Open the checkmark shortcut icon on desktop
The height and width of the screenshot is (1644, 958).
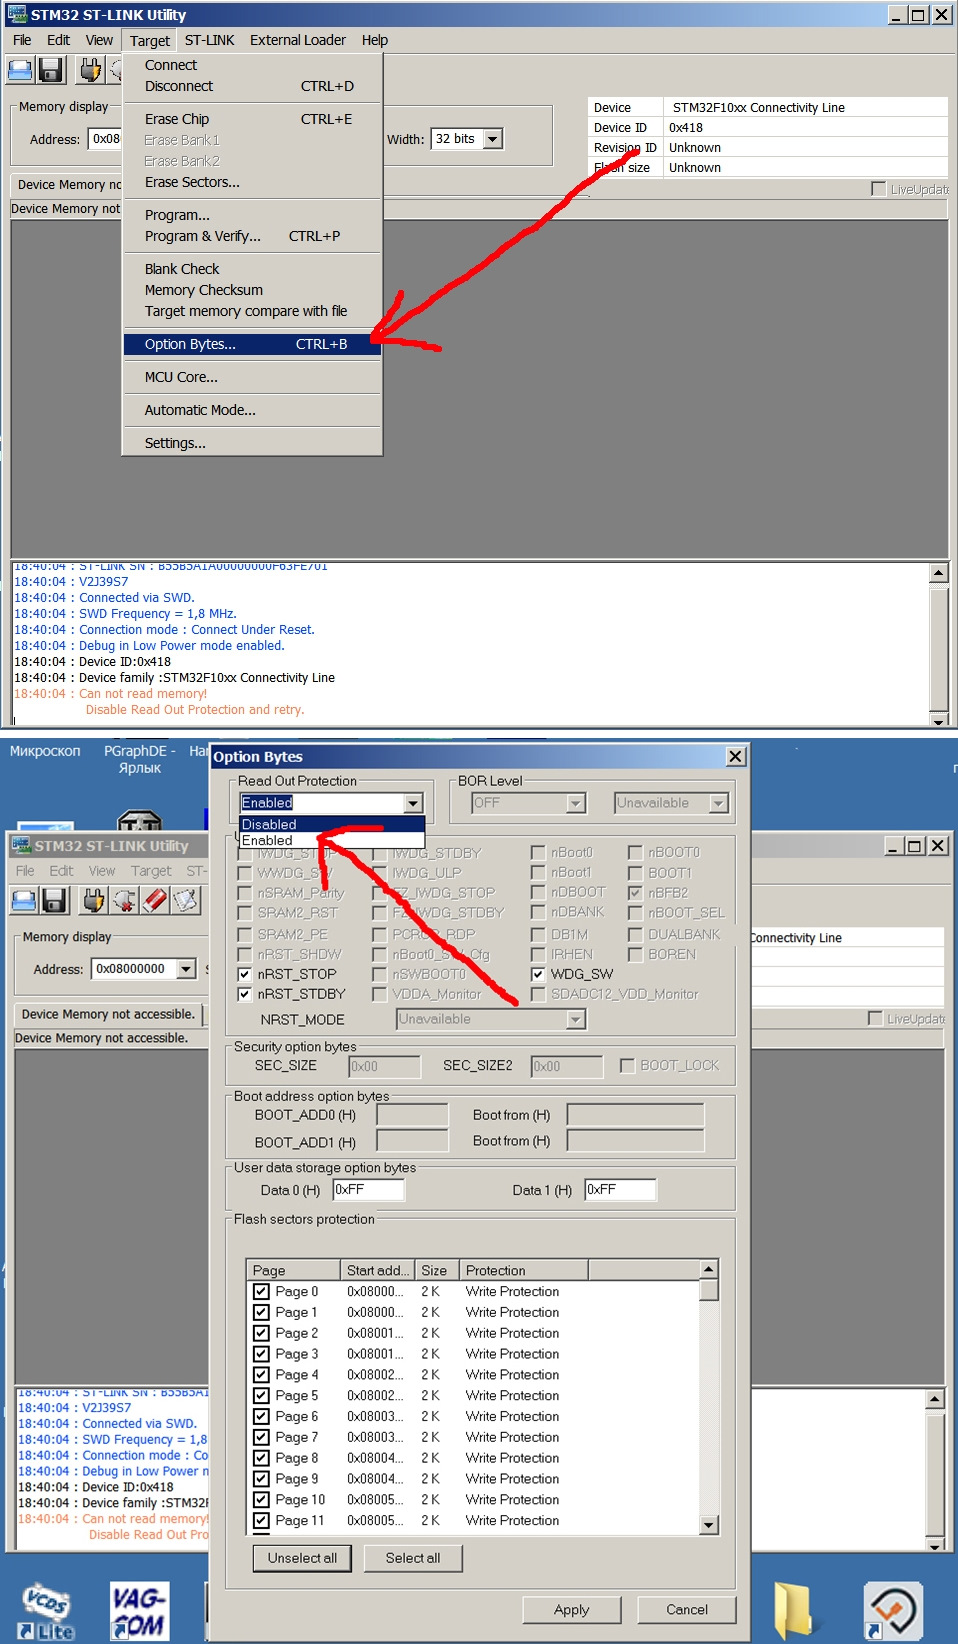click(x=892, y=1610)
